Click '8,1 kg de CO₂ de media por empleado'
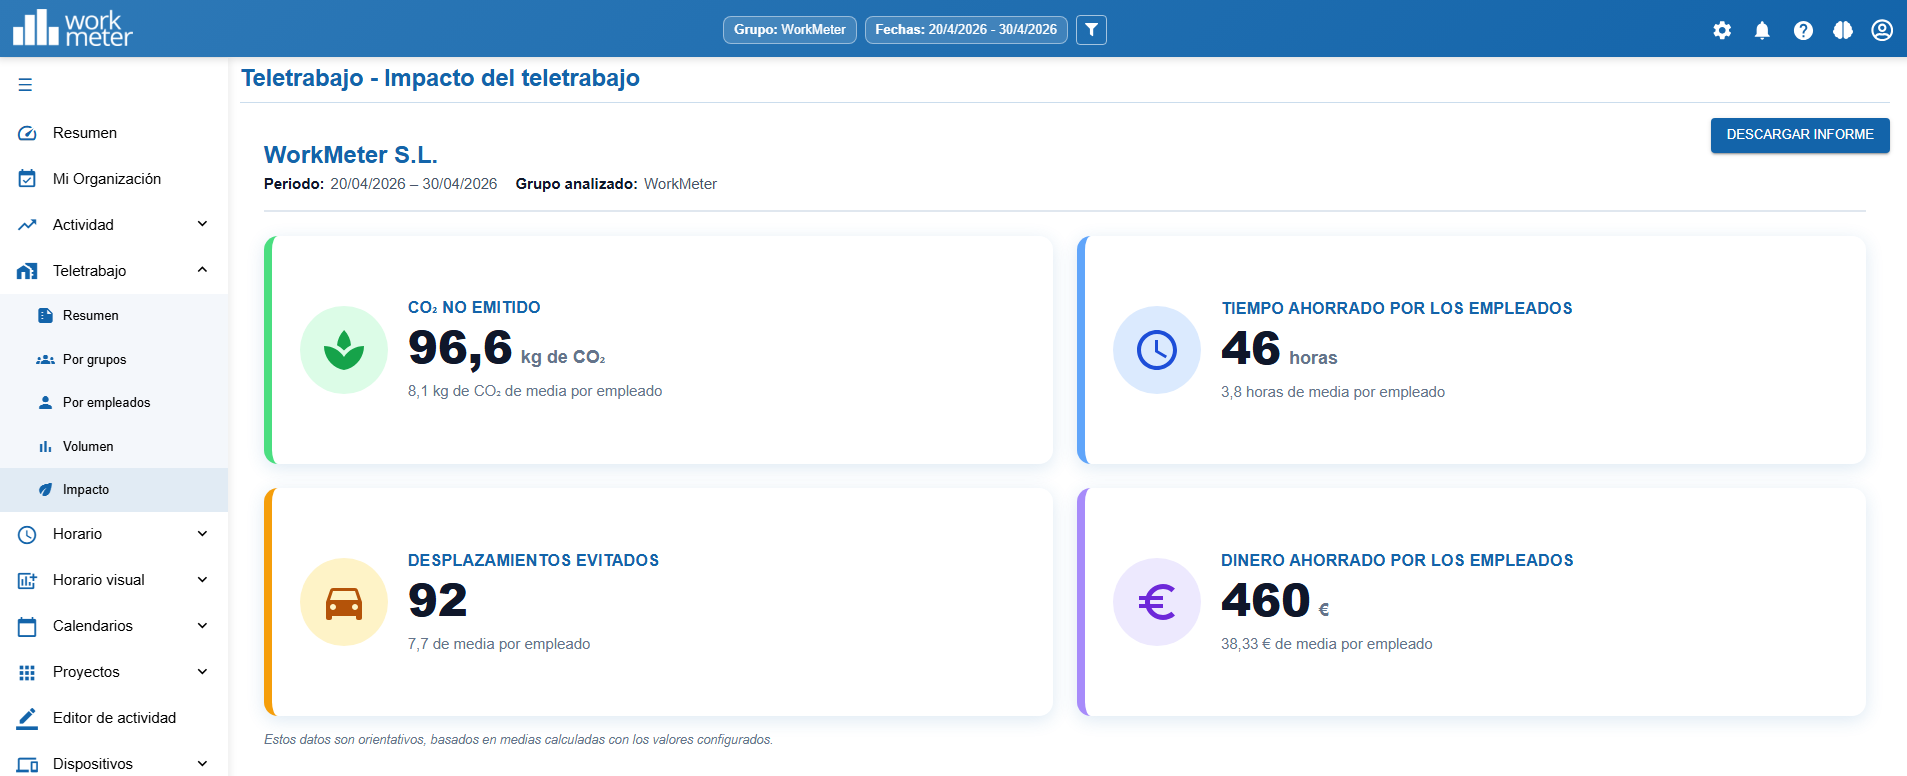Viewport: 1907px width, 776px height. [x=535, y=391]
